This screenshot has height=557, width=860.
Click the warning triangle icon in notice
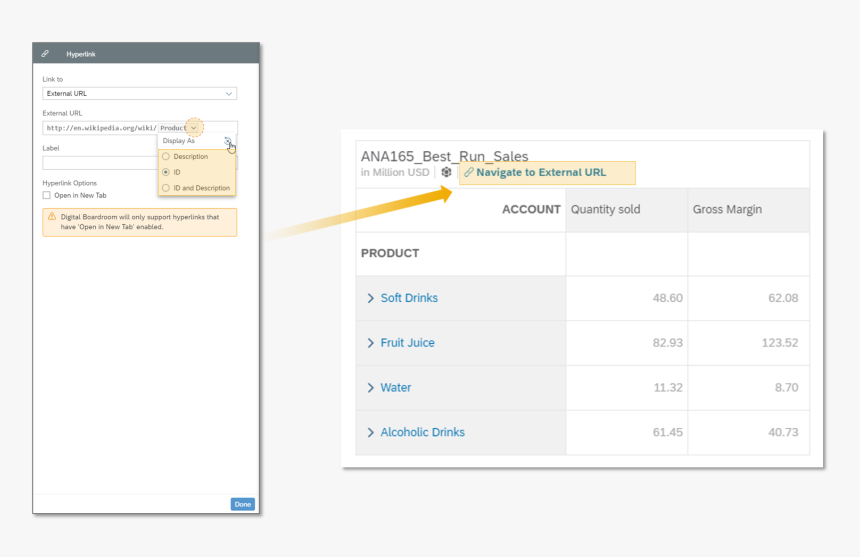pos(52,216)
